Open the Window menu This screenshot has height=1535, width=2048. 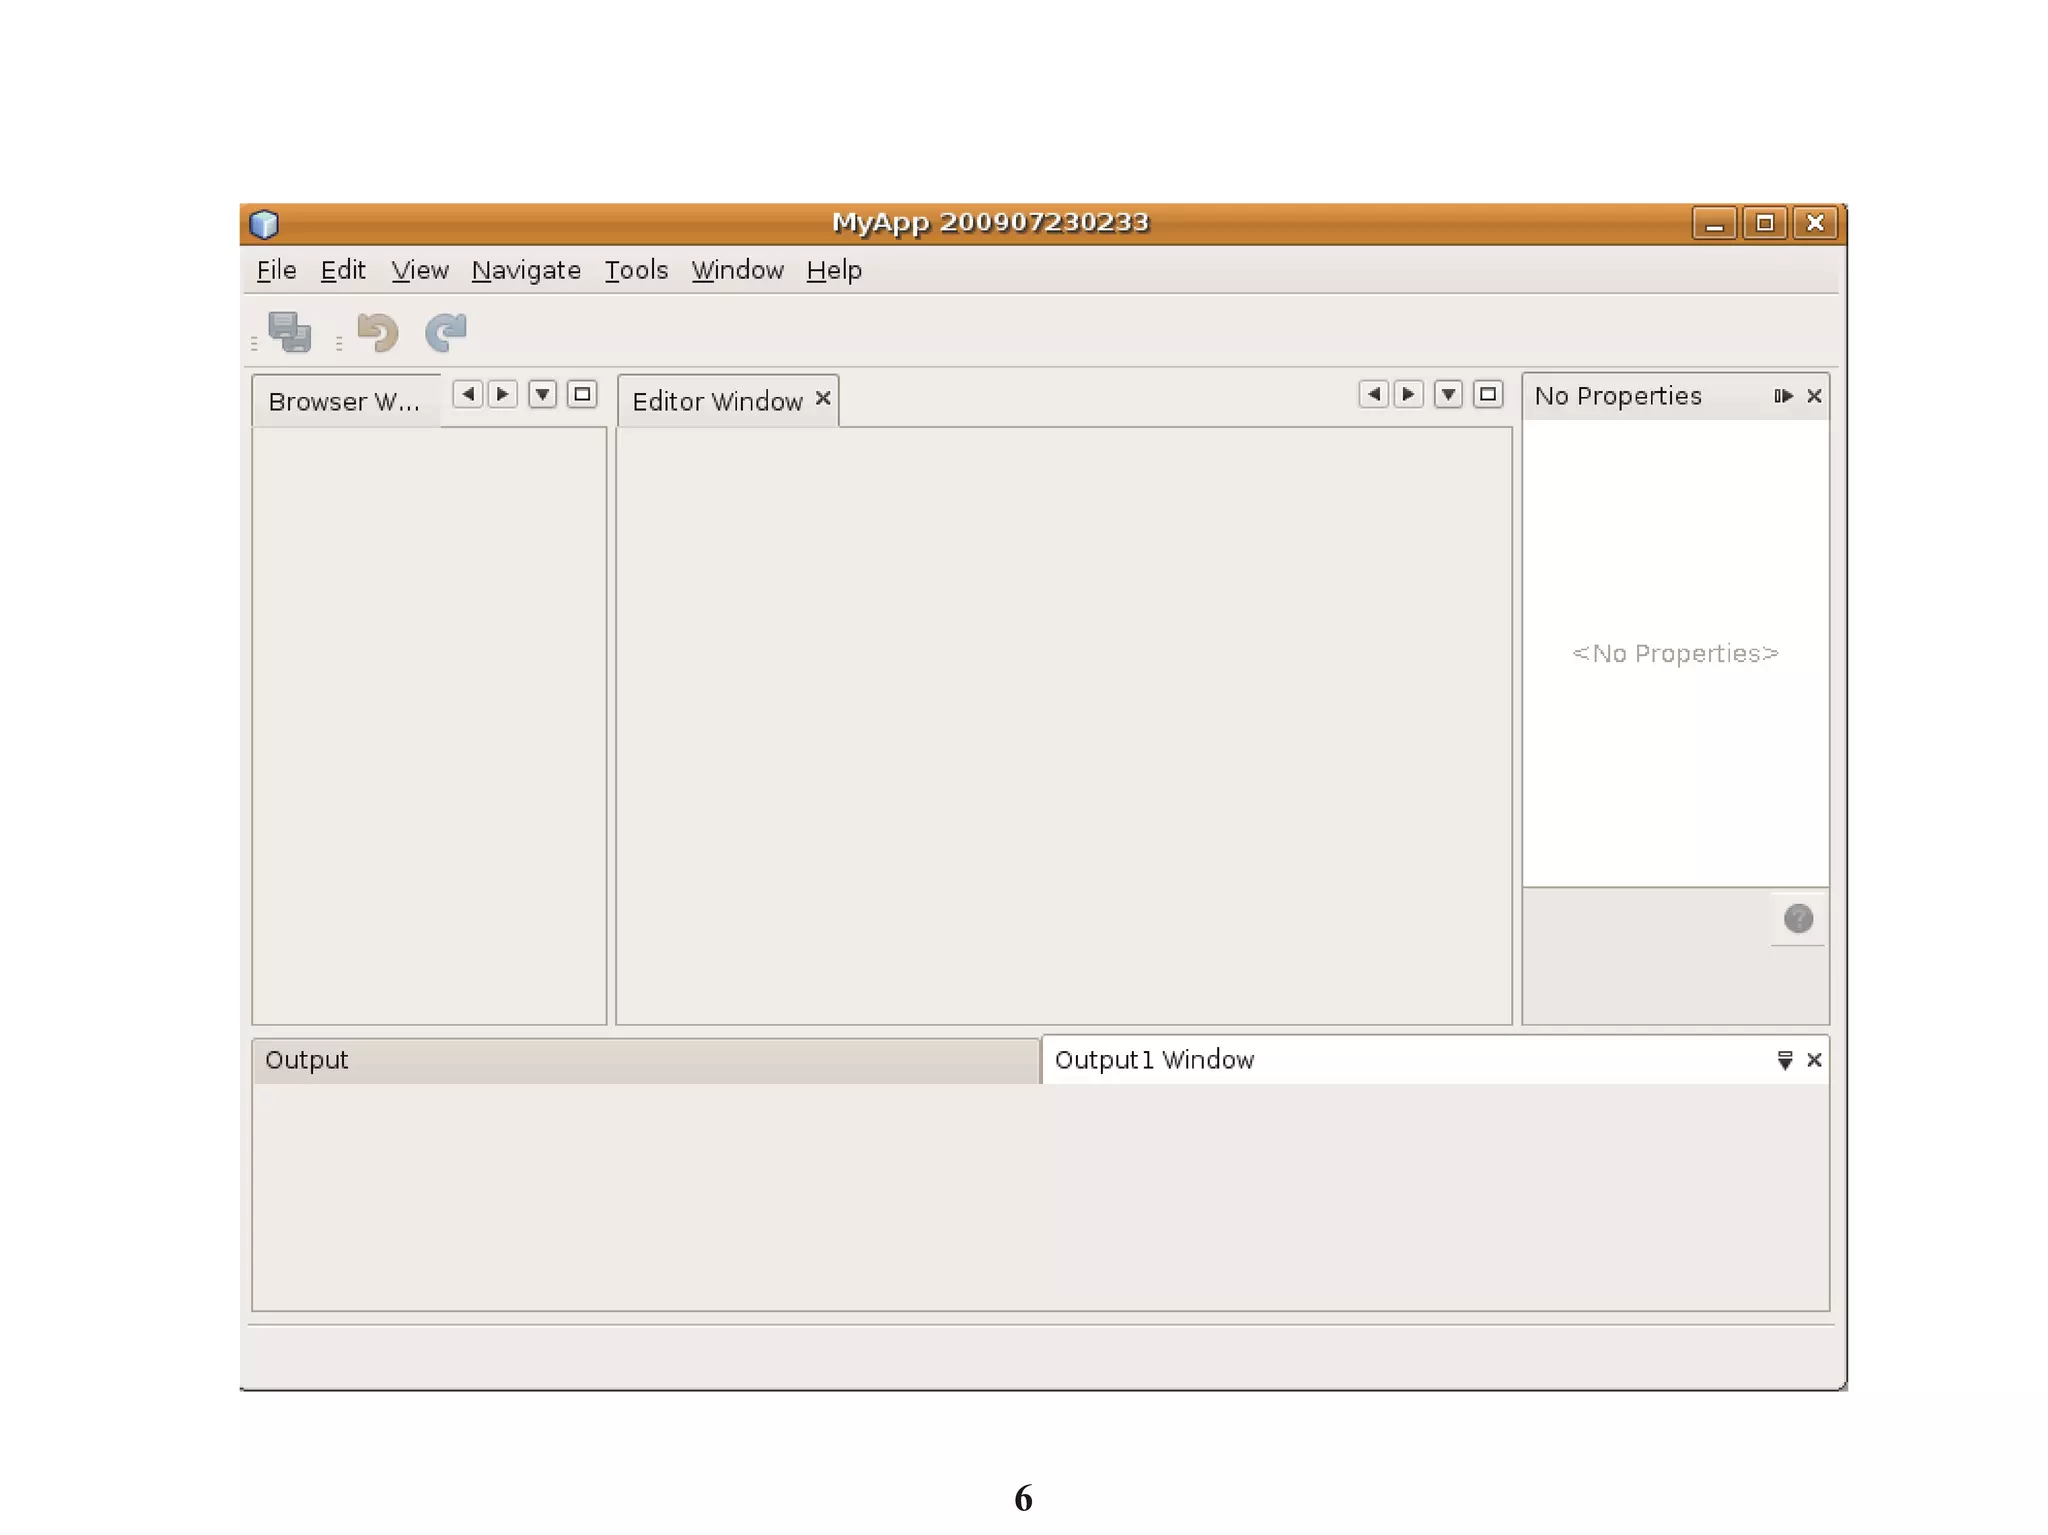point(737,270)
